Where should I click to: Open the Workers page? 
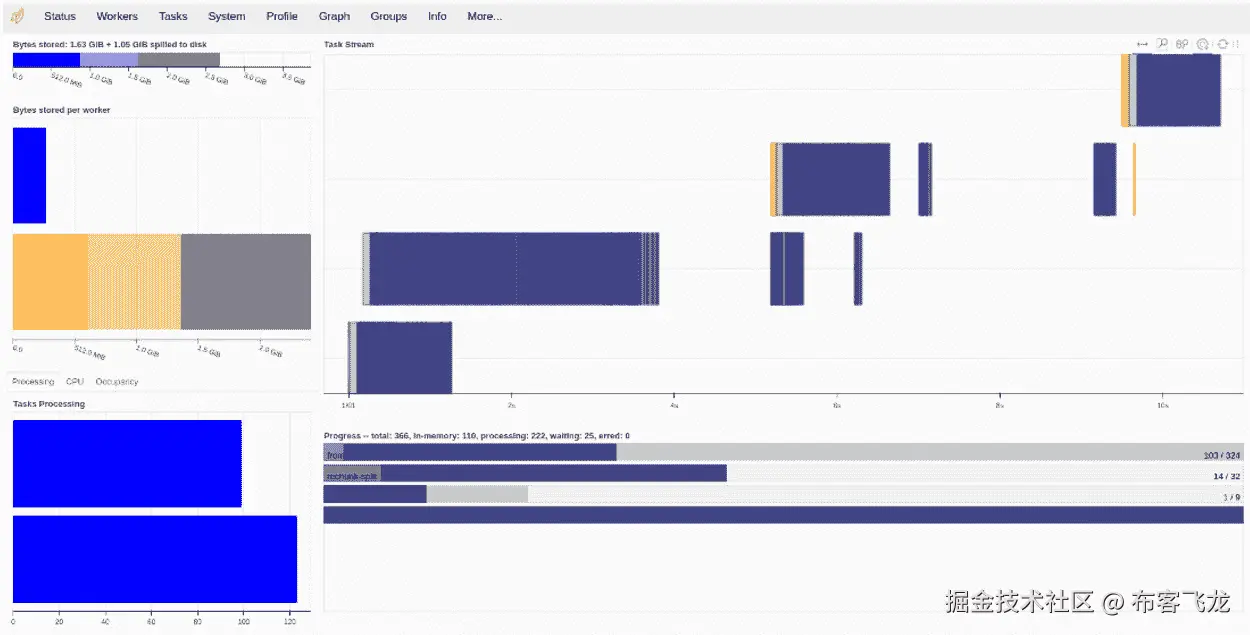[117, 16]
